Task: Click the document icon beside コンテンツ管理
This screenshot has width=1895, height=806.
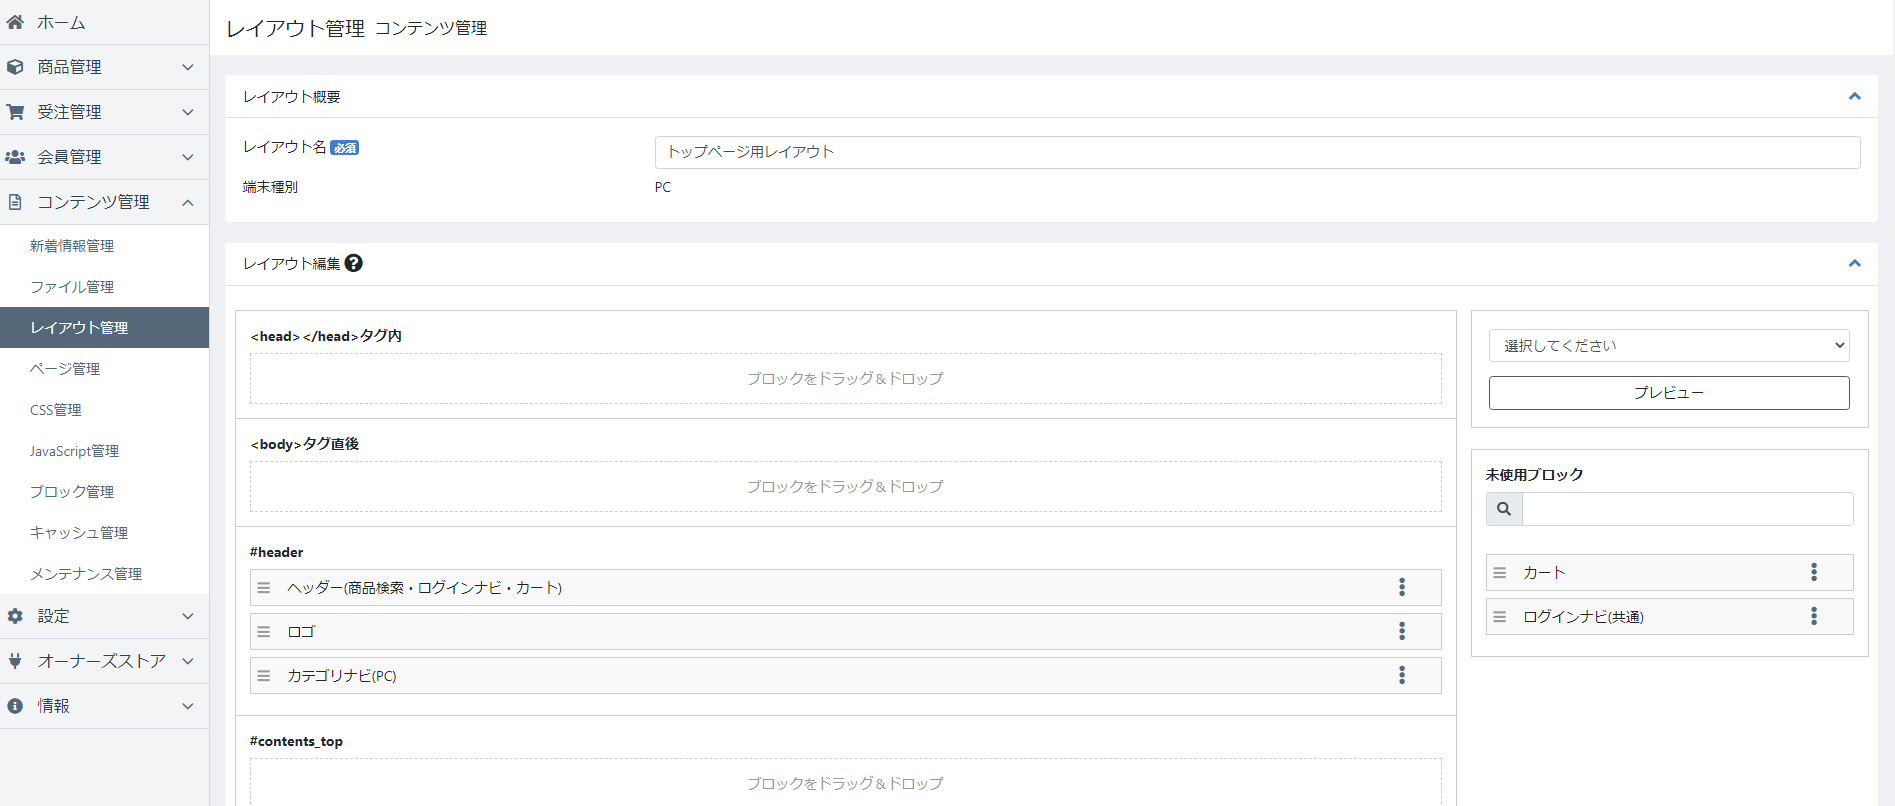Action: click(x=15, y=202)
